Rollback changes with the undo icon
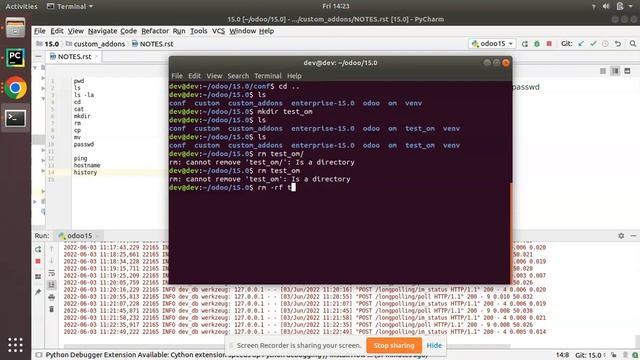 click(618, 44)
